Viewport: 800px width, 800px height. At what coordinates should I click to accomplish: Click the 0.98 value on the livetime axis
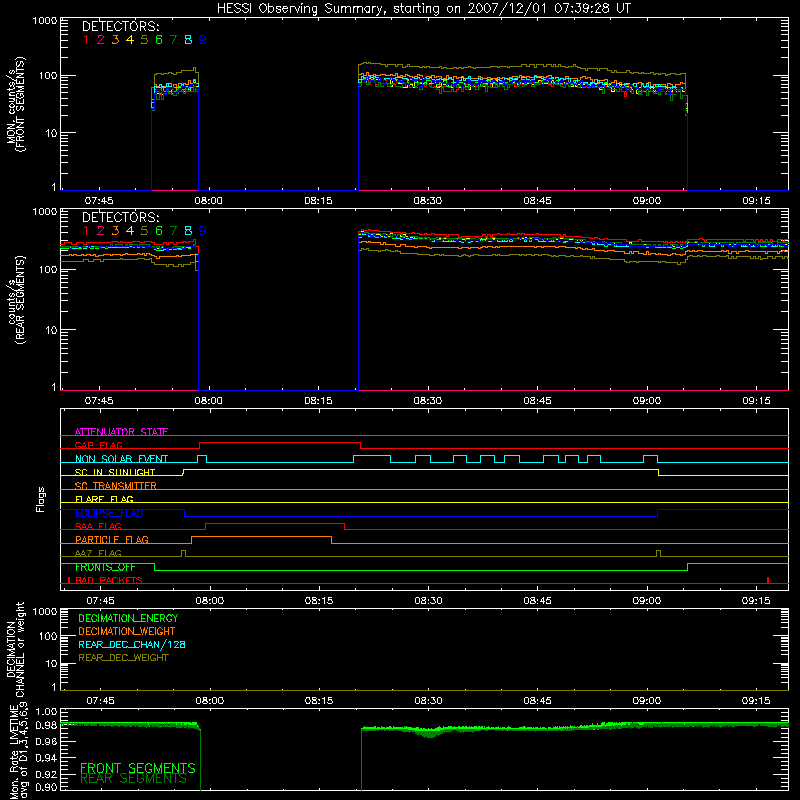click(46, 726)
